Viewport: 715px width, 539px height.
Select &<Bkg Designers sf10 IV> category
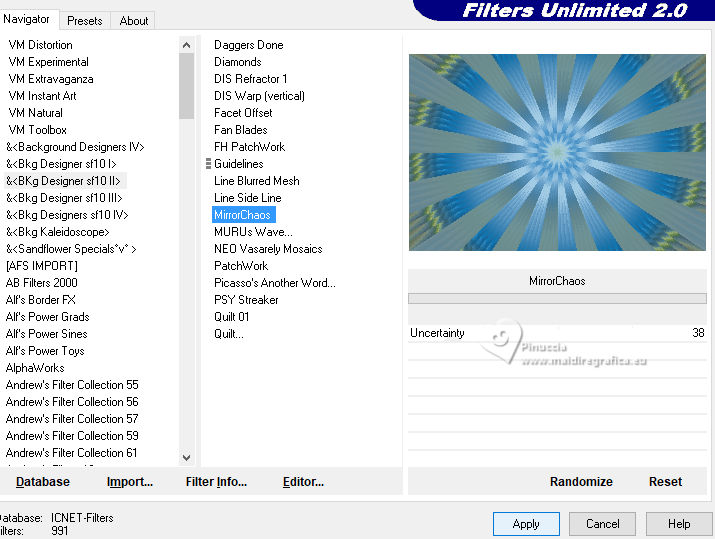pos(67,215)
